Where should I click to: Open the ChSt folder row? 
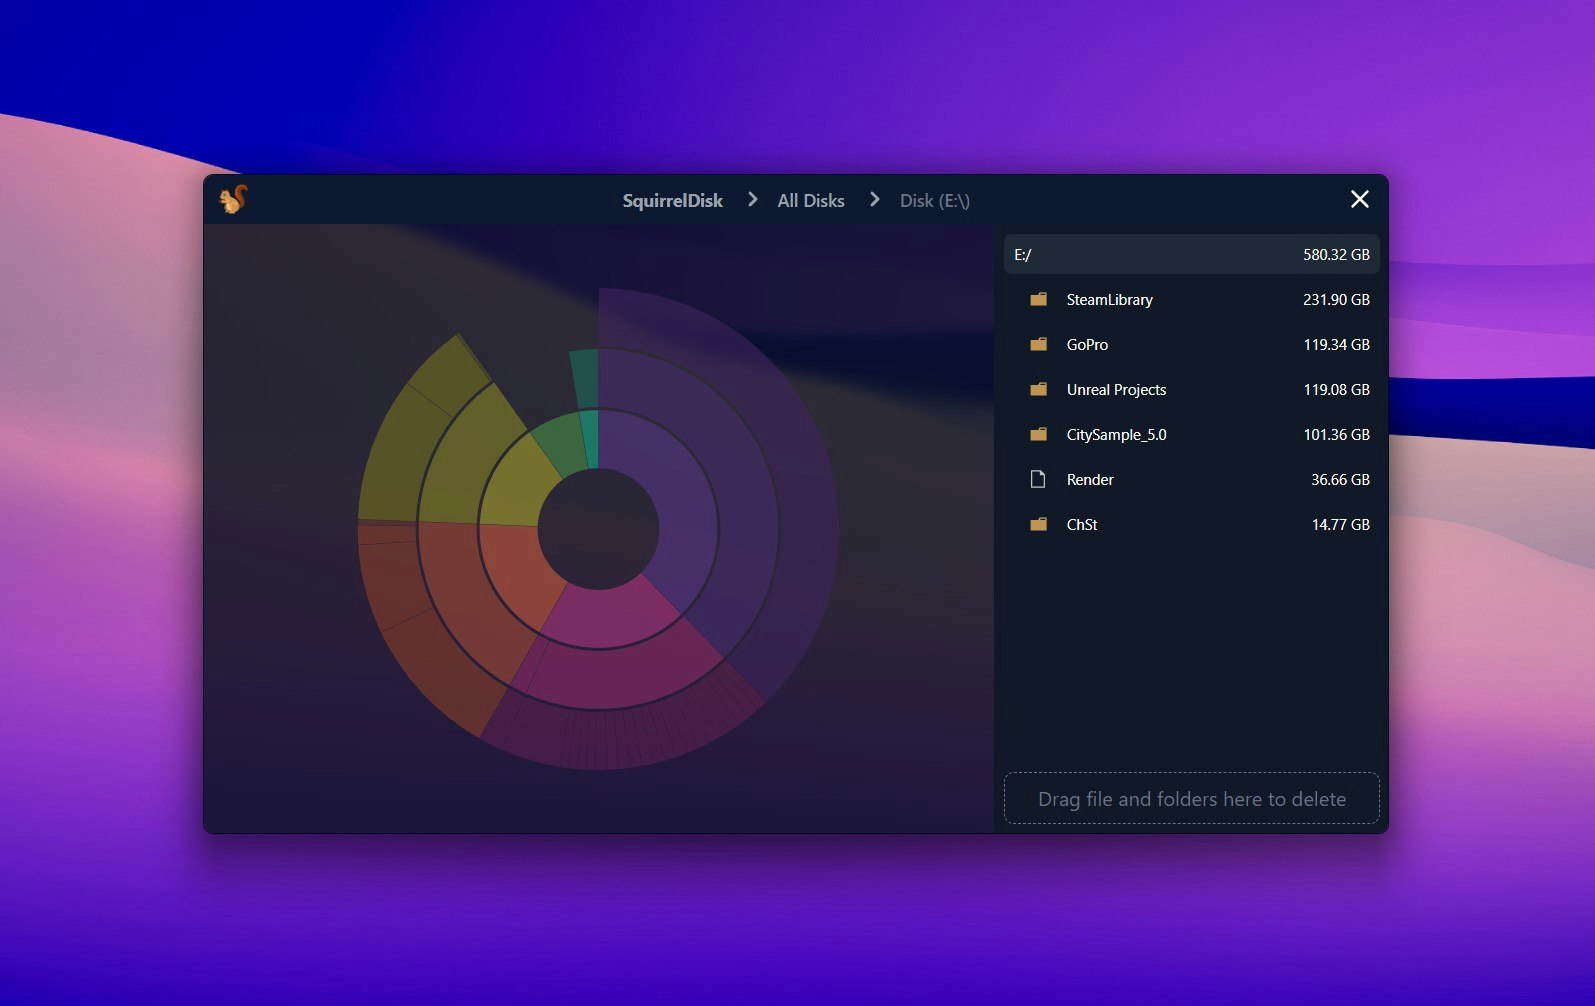pyautogui.click(x=1191, y=524)
